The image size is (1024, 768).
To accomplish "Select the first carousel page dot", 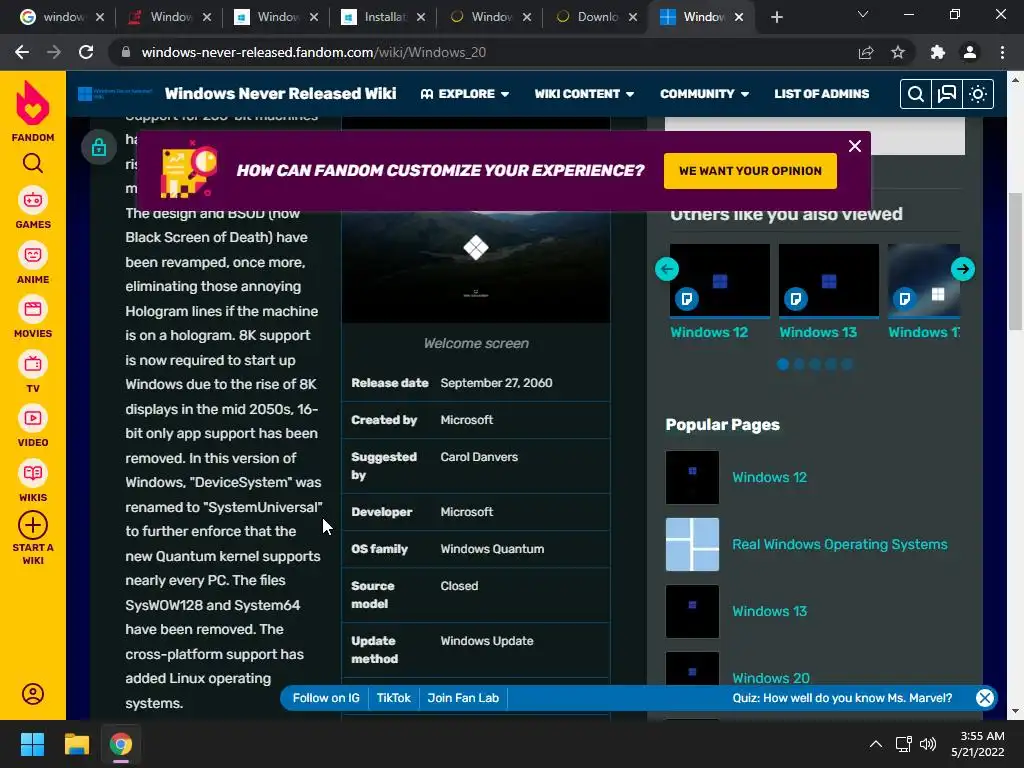I will click(x=783, y=364).
